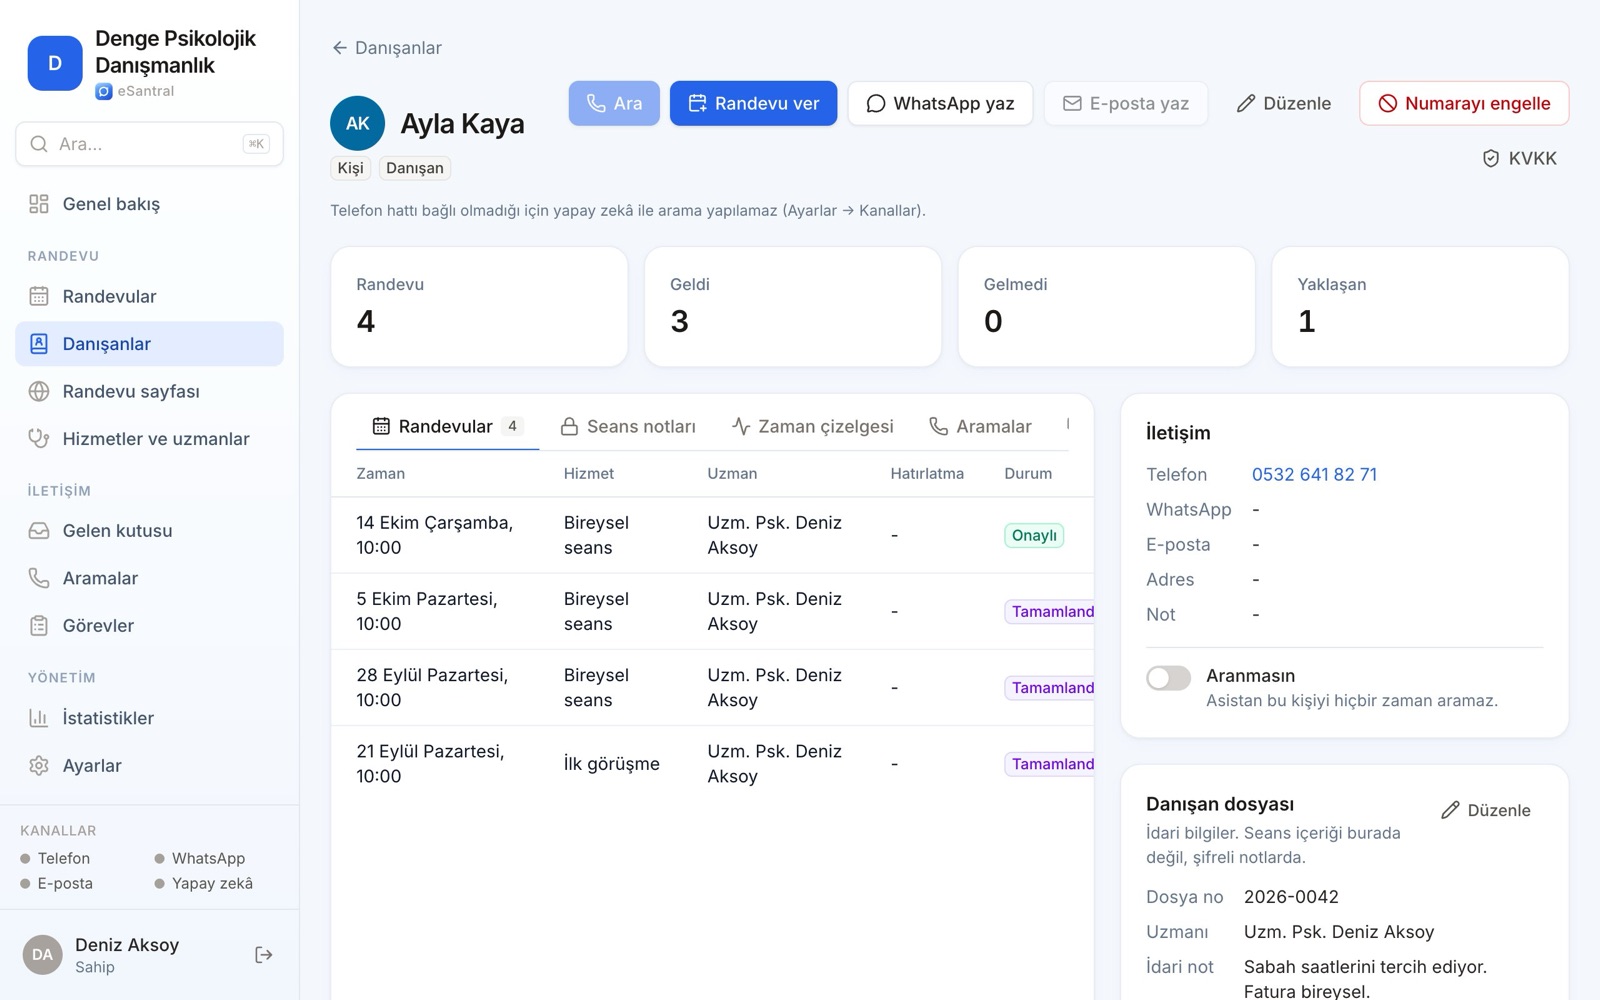Image resolution: width=1600 pixels, height=1000 pixels.
Task: Click the Ara phone button
Action: pos(614,103)
